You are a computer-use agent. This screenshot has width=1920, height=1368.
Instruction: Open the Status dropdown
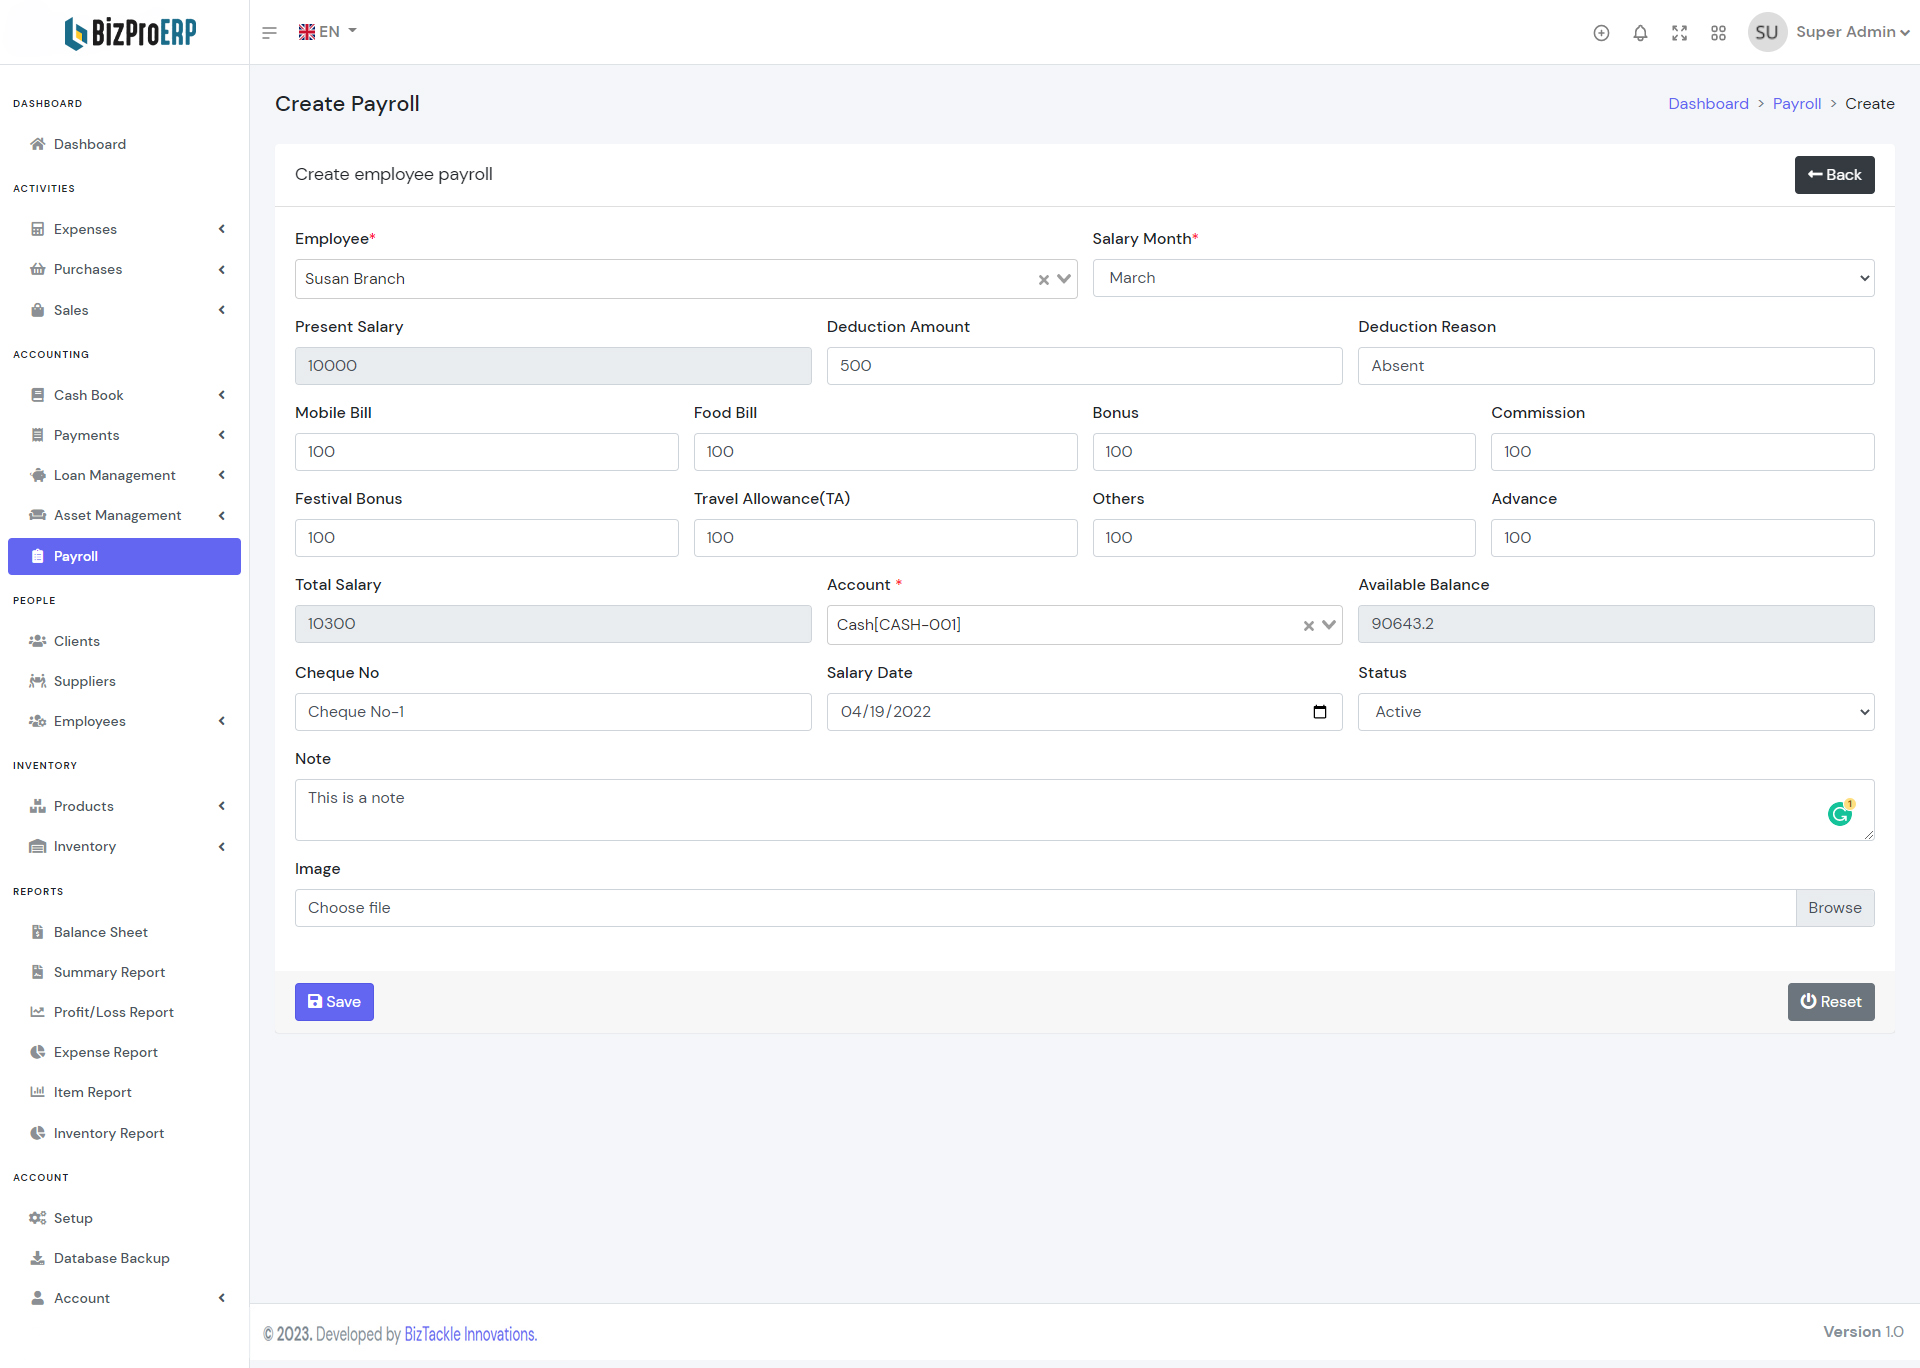[x=1615, y=712]
